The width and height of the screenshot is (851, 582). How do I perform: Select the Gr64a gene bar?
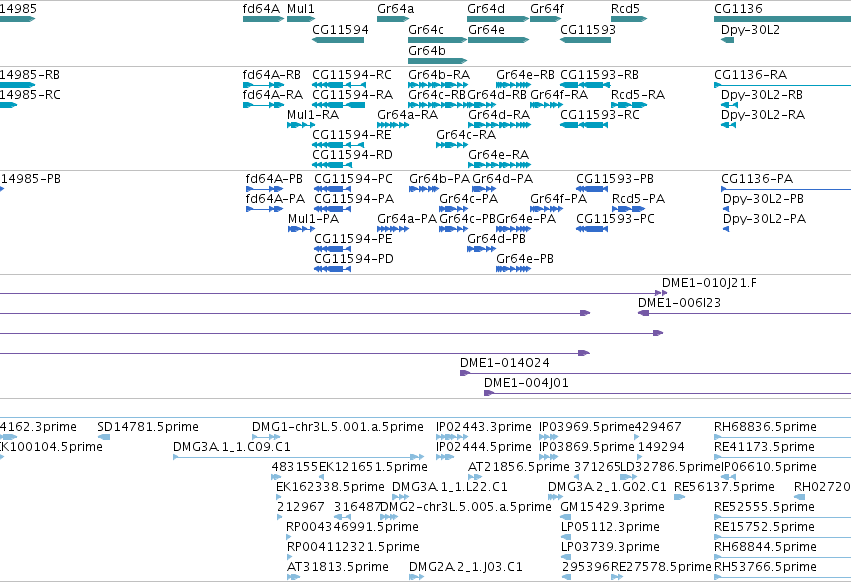tap(393, 19)
